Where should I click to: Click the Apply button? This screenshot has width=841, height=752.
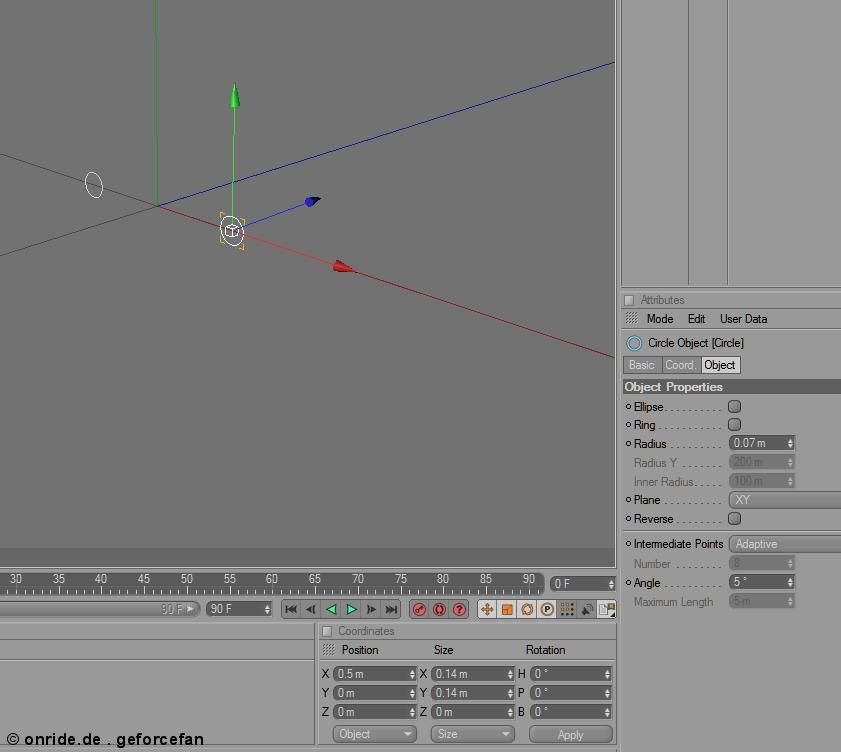571,734
